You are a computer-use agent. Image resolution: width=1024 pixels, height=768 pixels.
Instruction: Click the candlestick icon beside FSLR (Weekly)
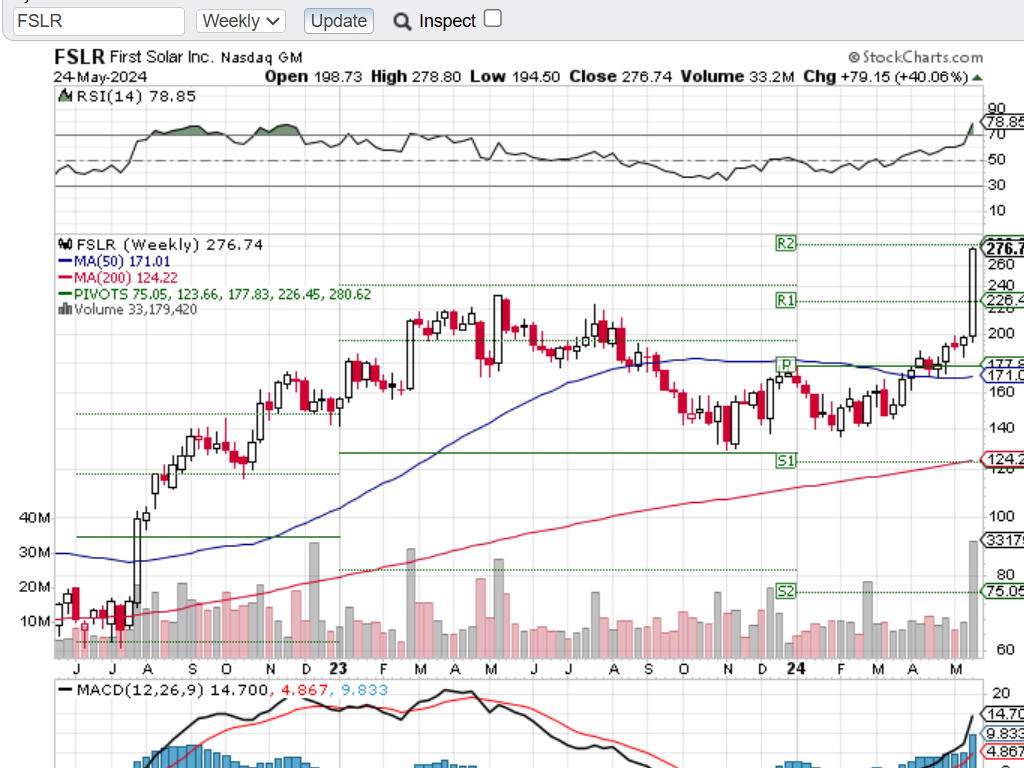[x=65, y=244]
